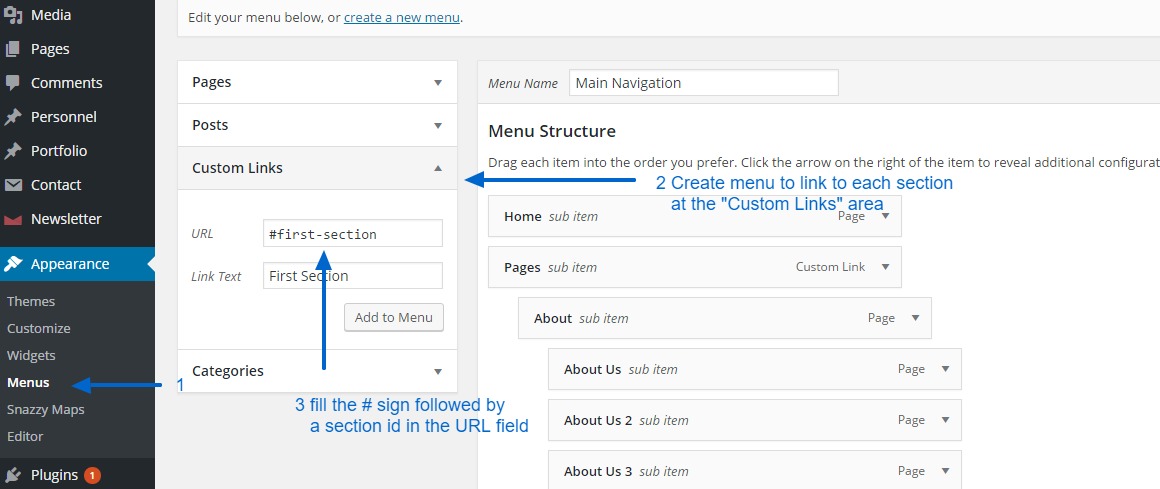The width and height of the screenshot is (1160, 489).
Task: Open Themes under Appearance
Action: (x=31, y=301)
